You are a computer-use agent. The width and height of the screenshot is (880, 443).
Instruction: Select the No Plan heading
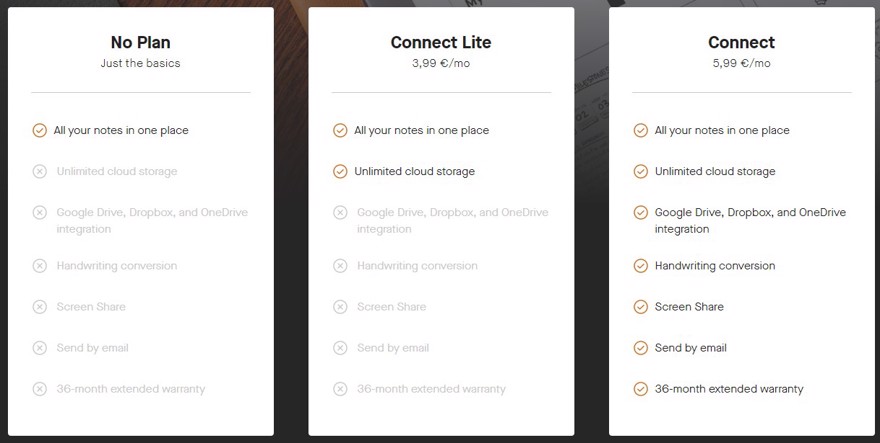tap(140, 43)
